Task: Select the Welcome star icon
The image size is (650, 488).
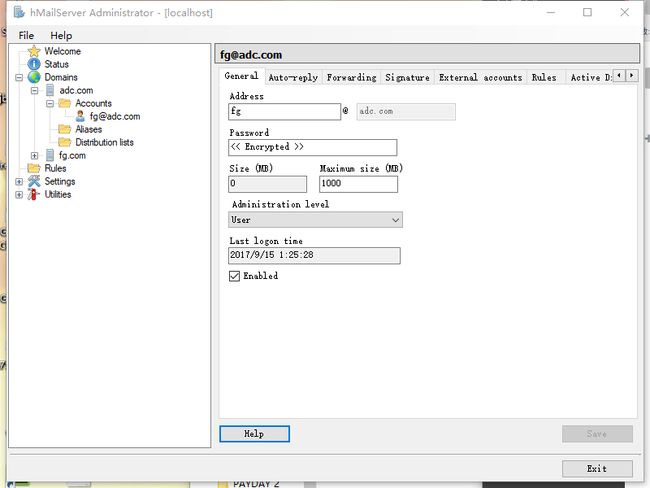Action: click(x=34, y=51)
